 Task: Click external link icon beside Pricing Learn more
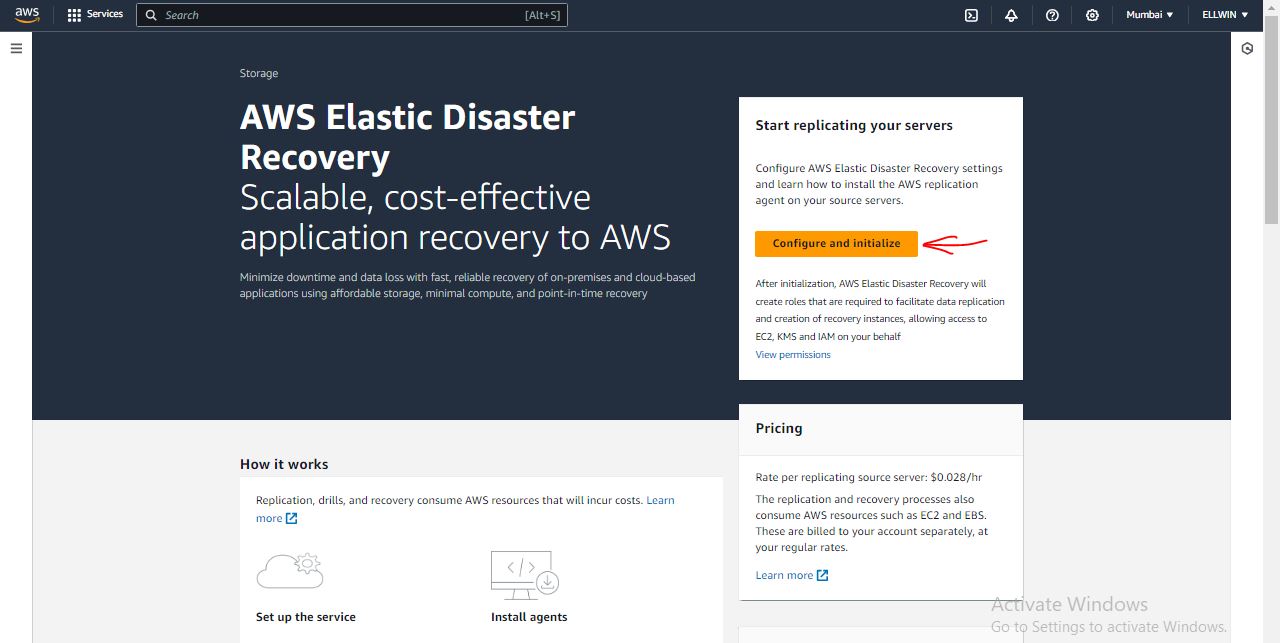823,575
